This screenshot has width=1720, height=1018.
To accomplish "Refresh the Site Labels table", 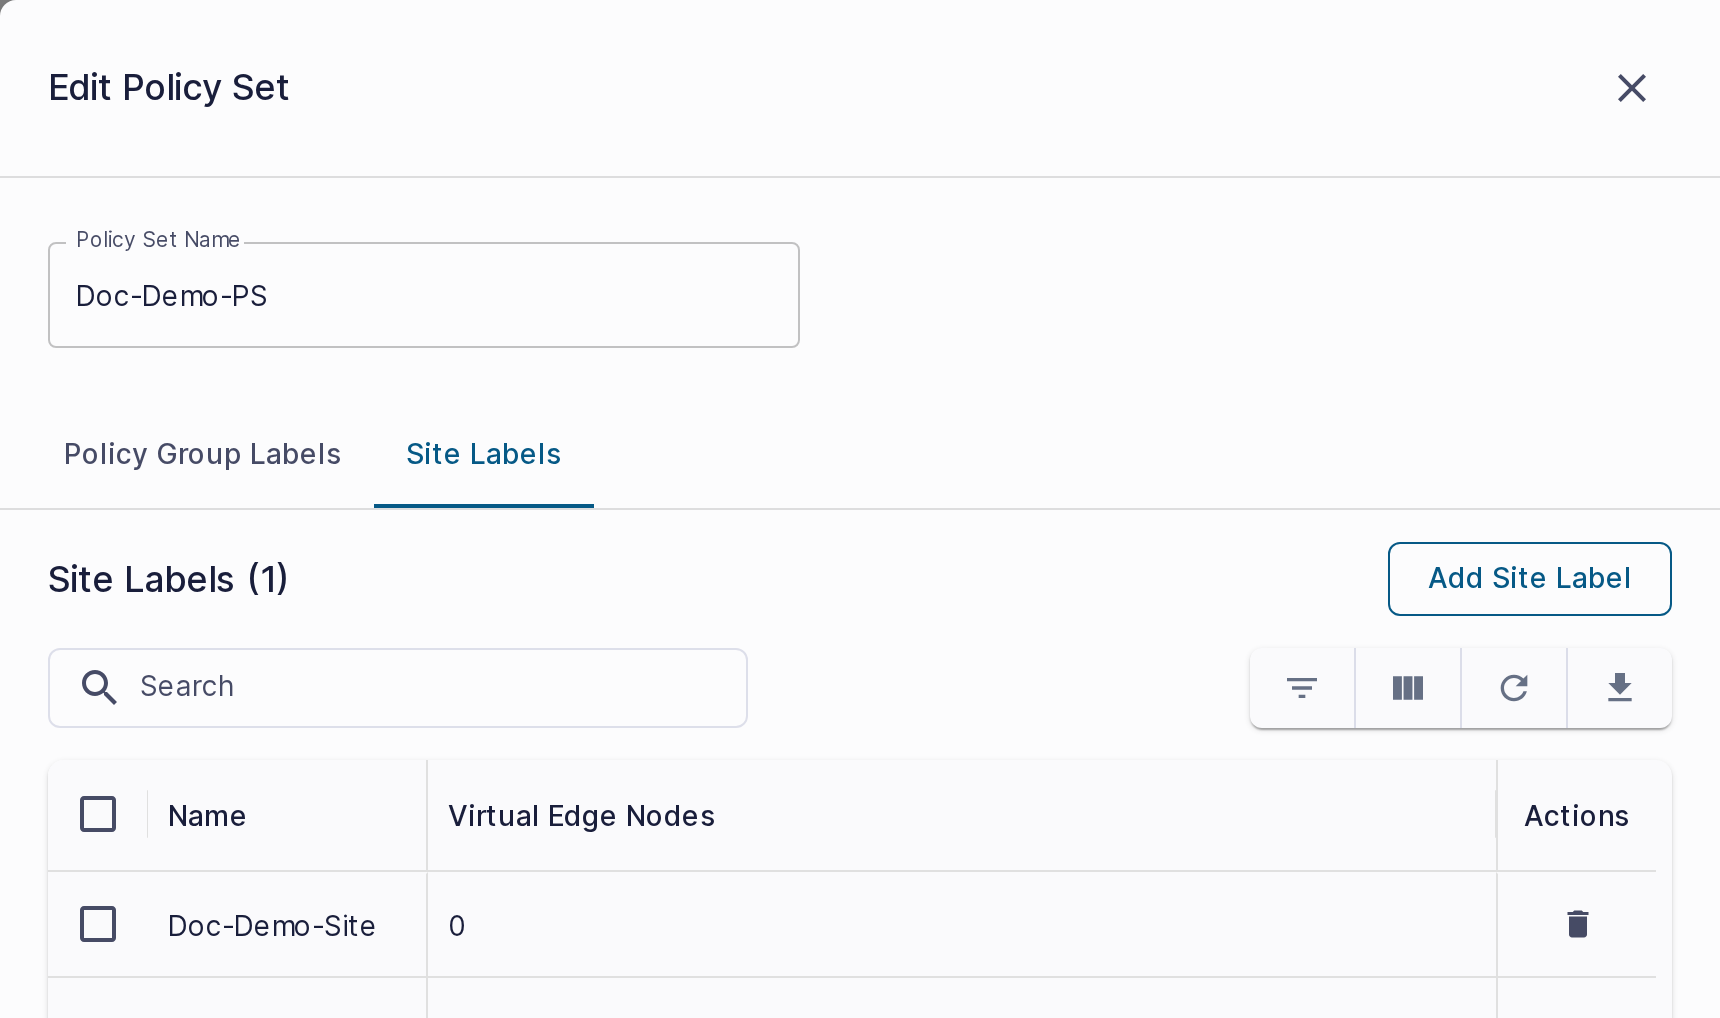I will point(1514,688).
